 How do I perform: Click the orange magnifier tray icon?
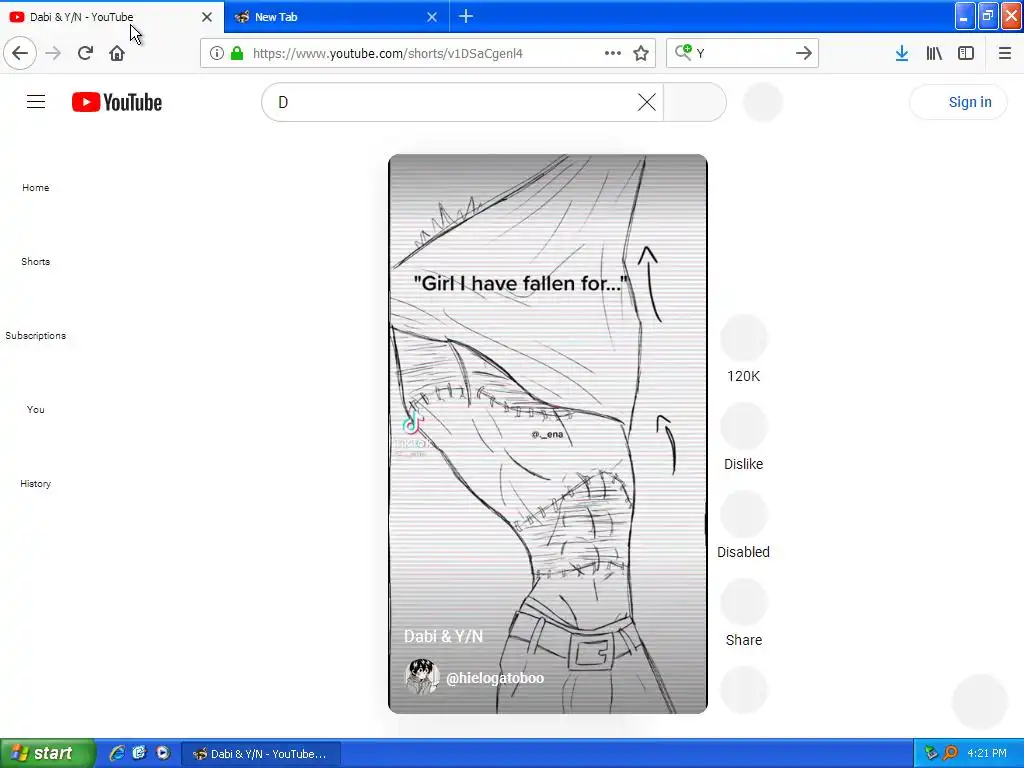[950, 753]
